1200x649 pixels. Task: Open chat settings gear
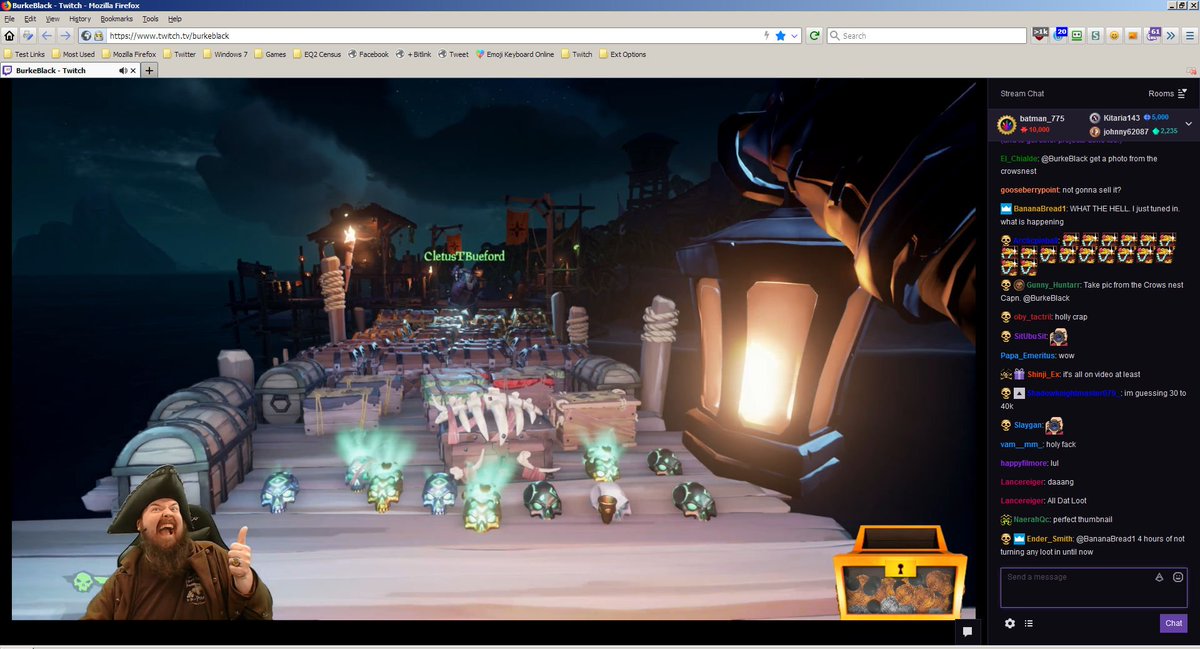coord(1010,623)
